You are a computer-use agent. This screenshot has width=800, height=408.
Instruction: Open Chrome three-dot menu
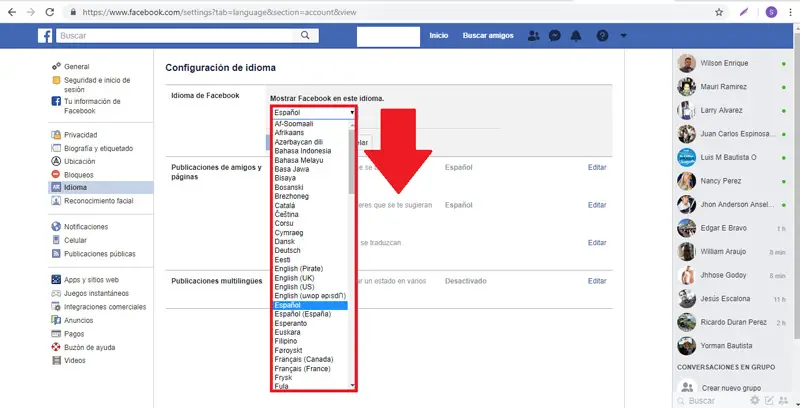tap(790, 12)
